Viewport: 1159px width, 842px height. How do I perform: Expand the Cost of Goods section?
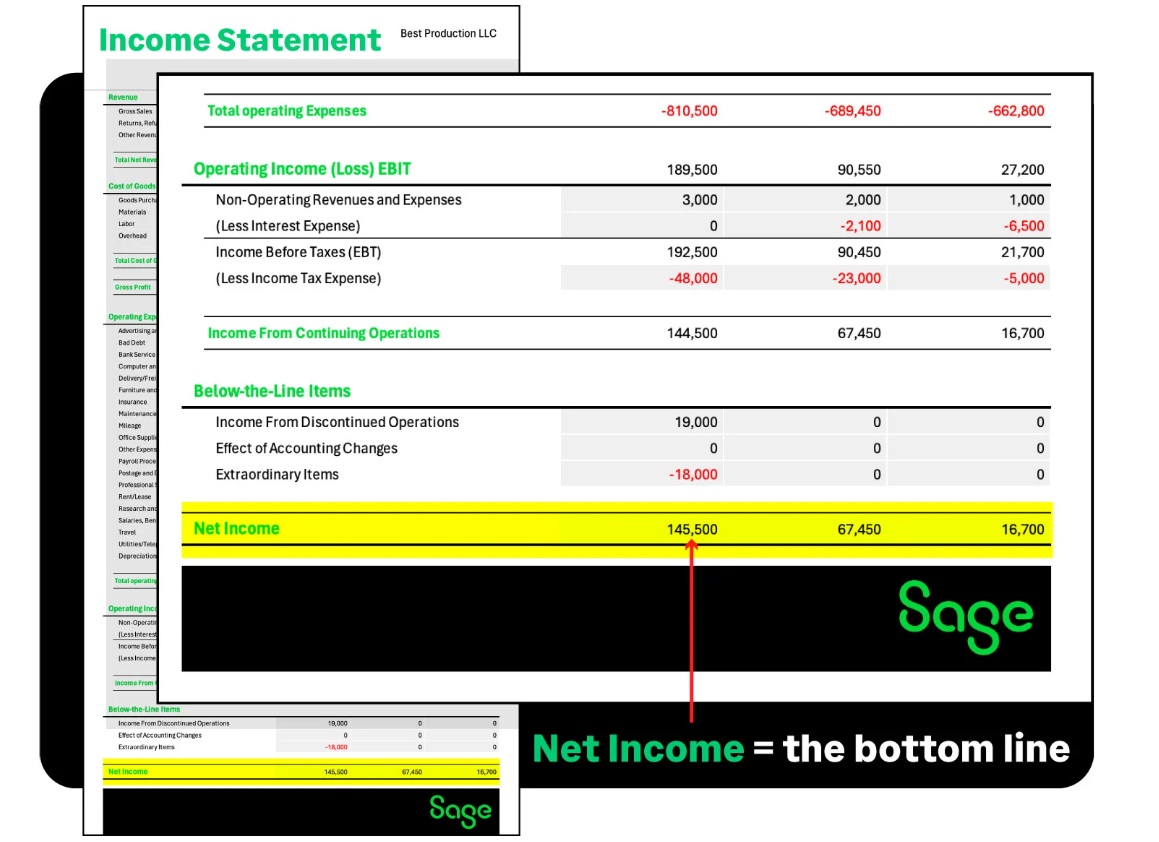[131, 185]
